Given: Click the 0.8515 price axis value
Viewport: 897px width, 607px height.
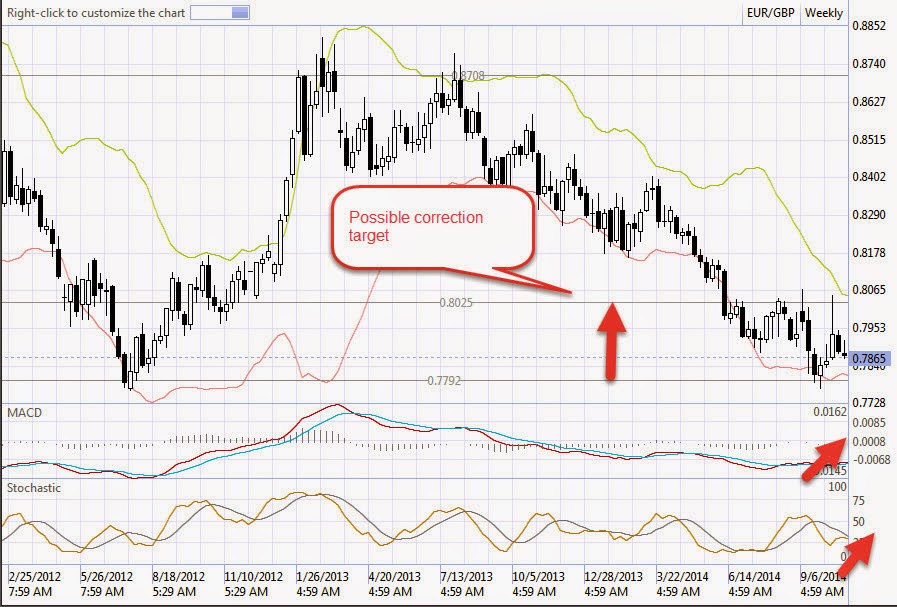Looking at the screenshot, I should coord(869,140).
